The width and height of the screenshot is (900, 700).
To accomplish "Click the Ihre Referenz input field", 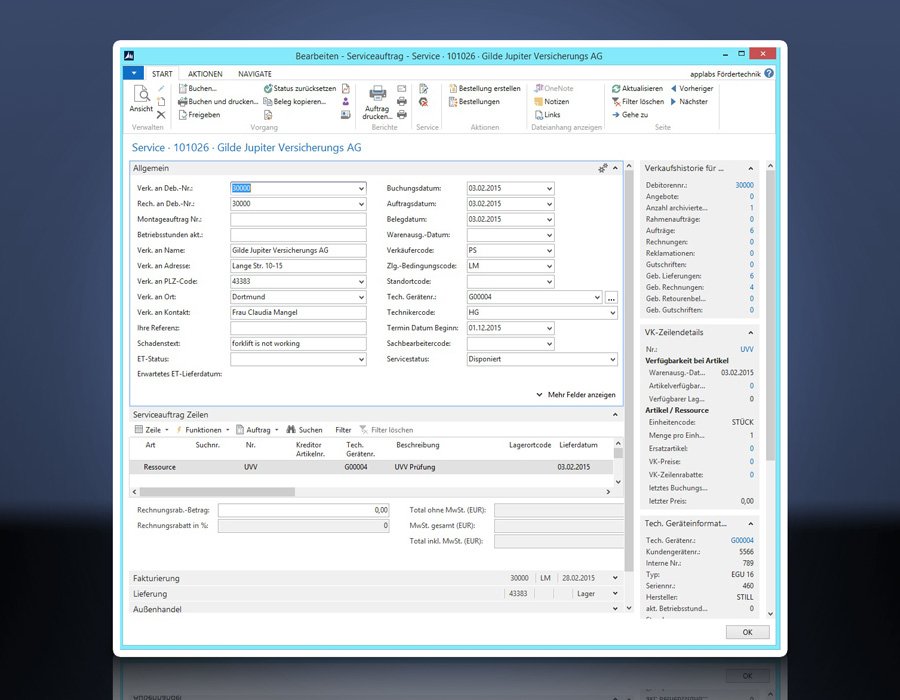I will coord(298,328).
